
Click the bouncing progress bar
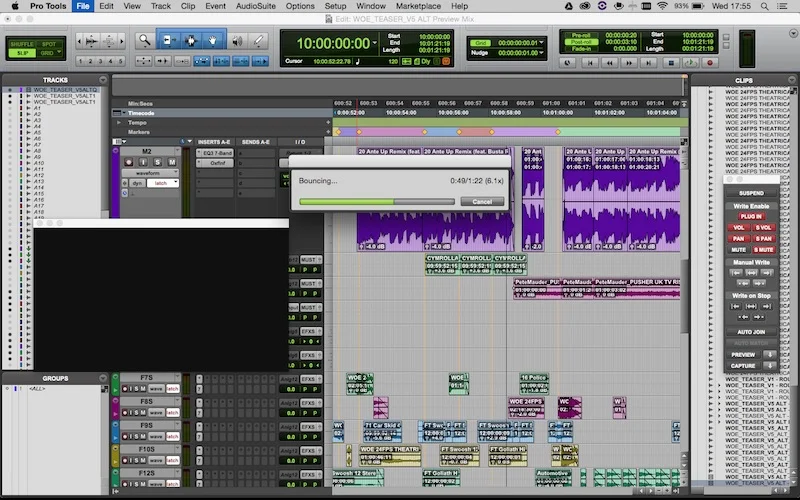377,202
